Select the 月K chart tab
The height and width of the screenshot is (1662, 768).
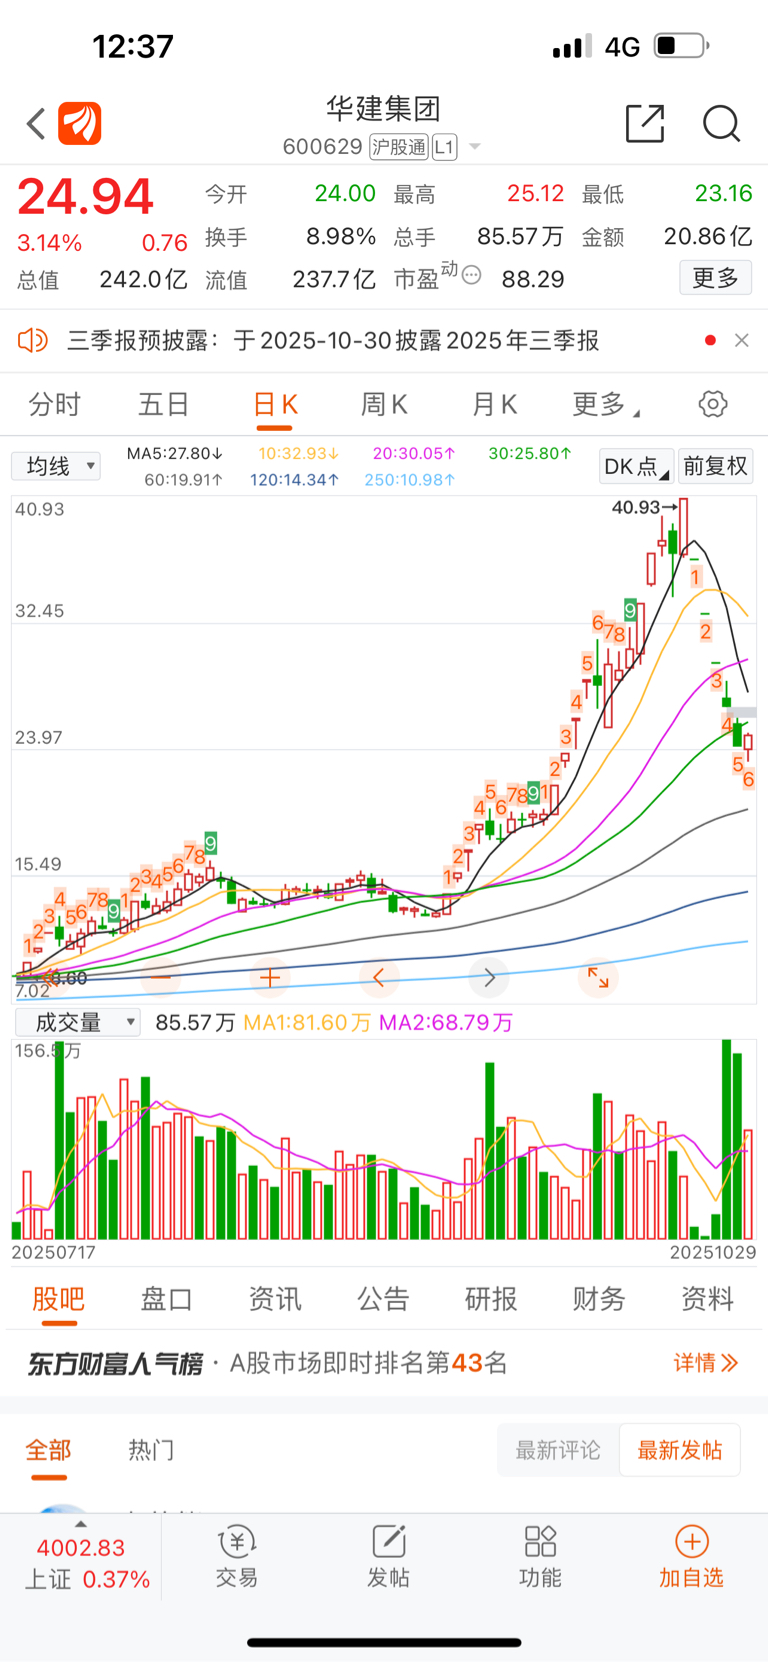[494, 404]
